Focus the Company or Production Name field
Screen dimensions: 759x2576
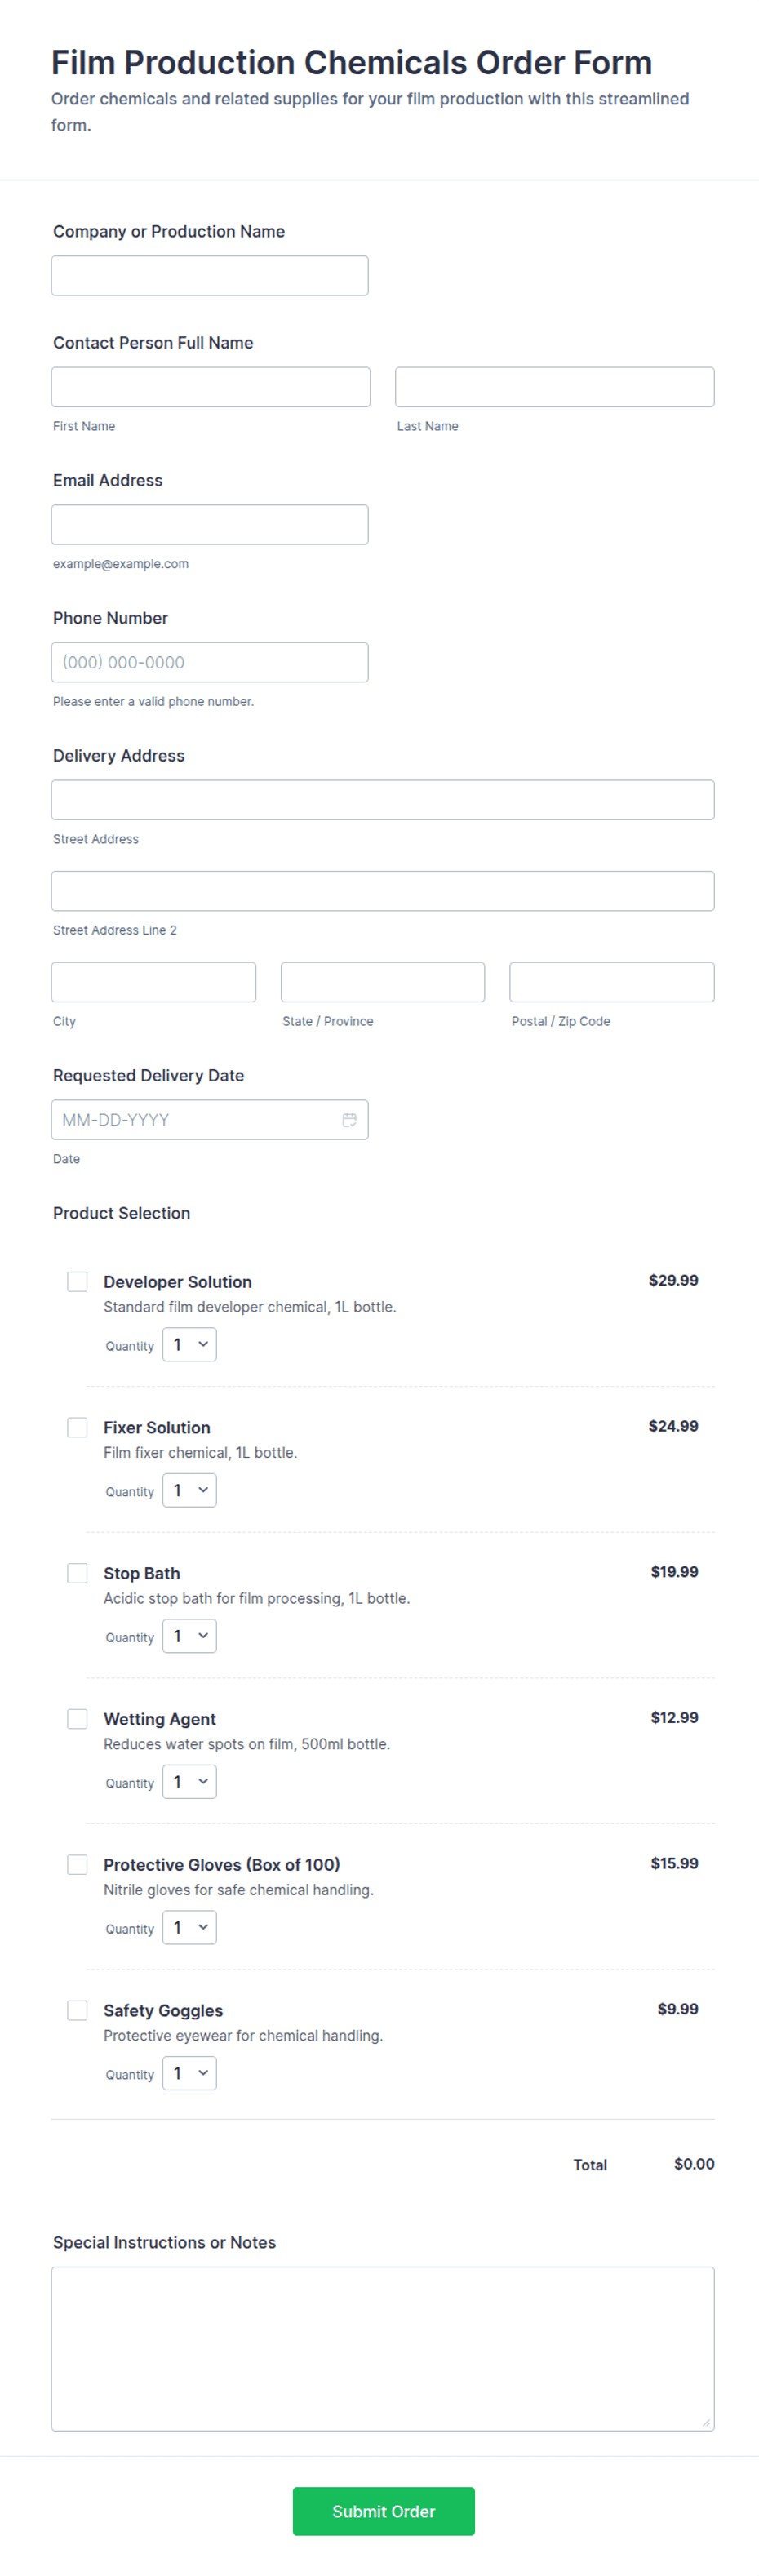pyautogui.click(x=210, y=275)
